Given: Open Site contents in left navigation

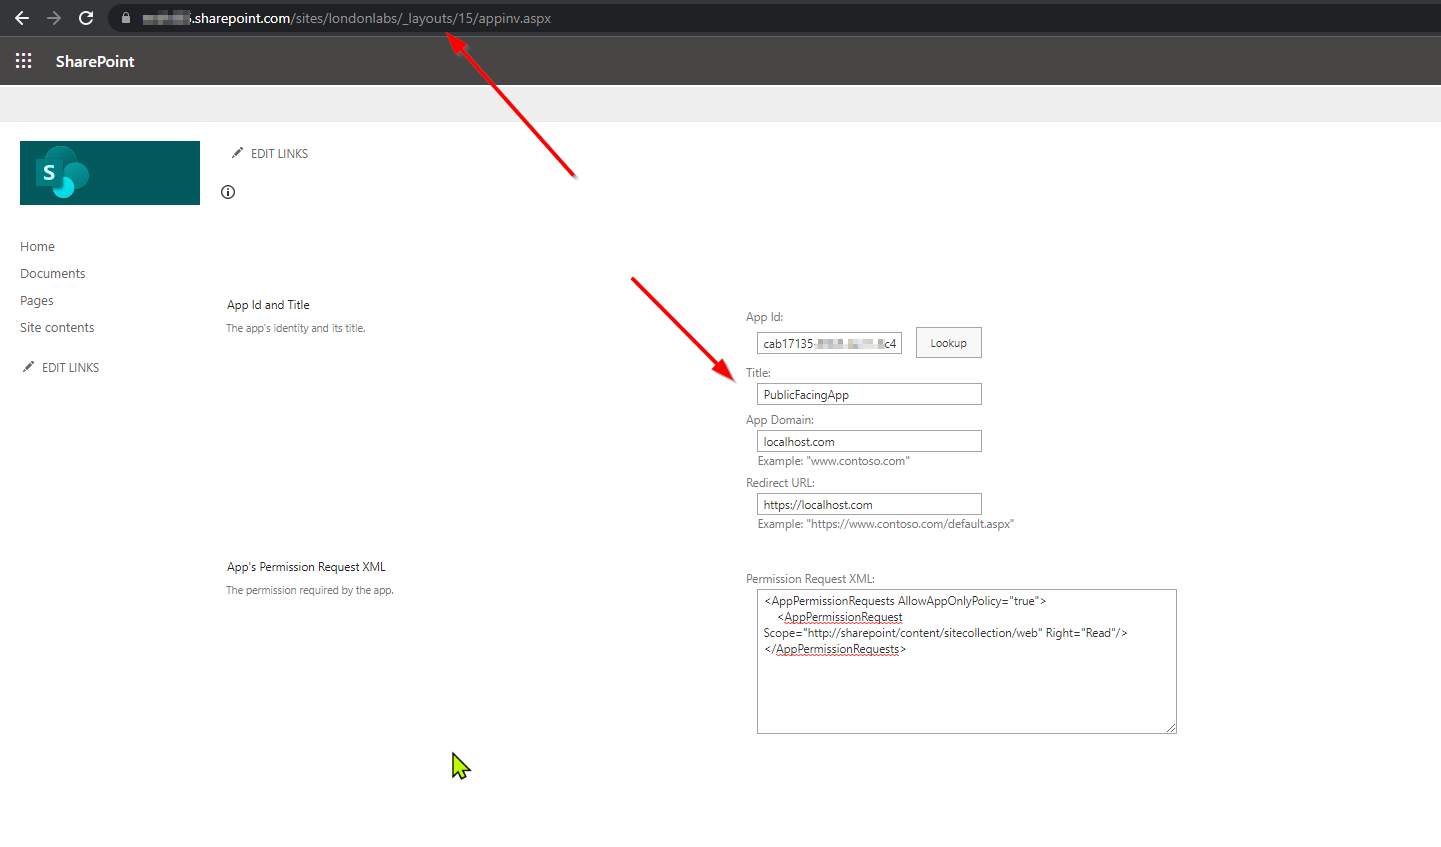Looking at the screenshot, I should (x=57, y=328).
